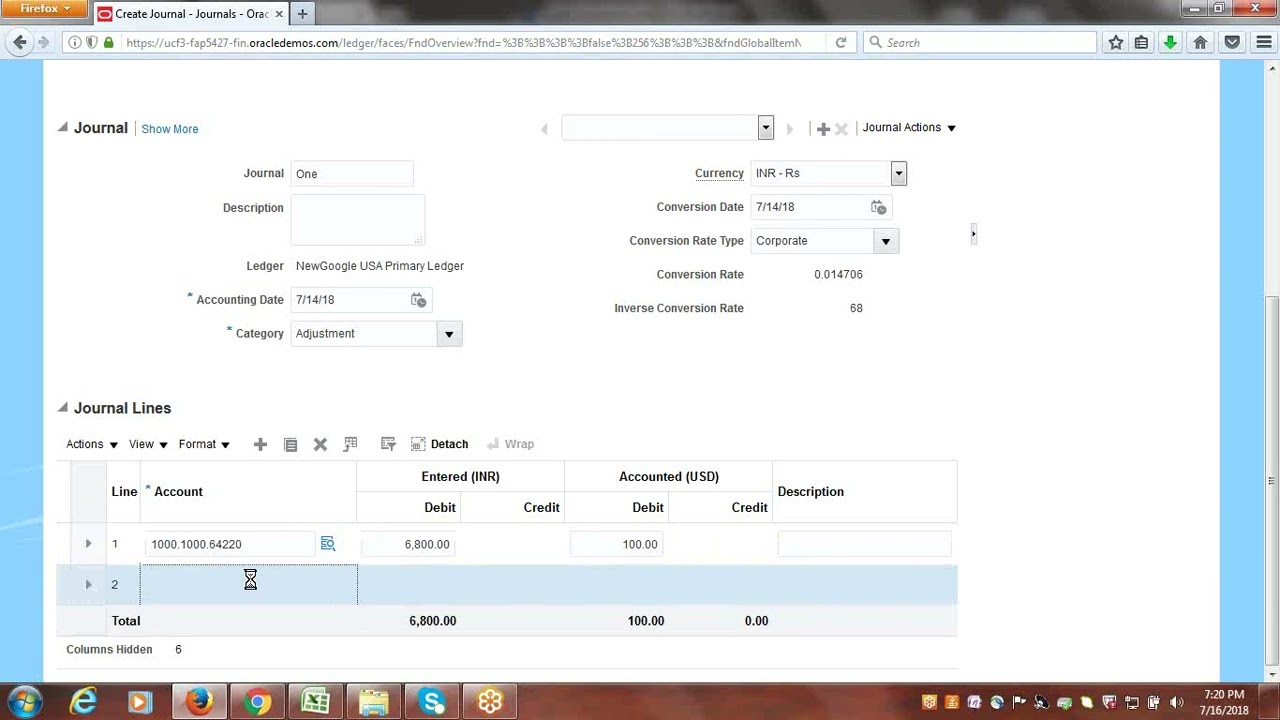Click the previous journal arrow
The width and height of the screenshot is (1280, 720).
pos(544,129)
